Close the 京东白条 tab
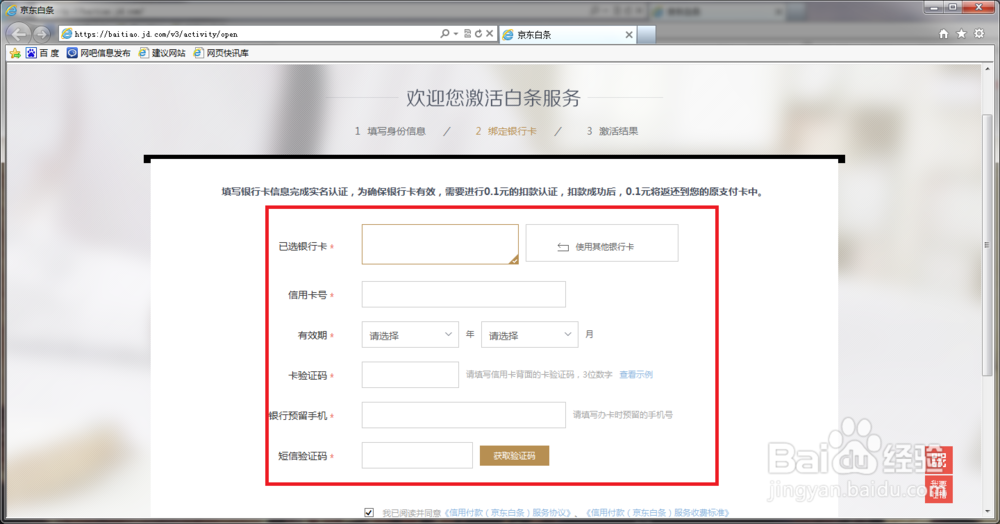Viewport: 1000px width, 524px height. (x=629, y=34)
